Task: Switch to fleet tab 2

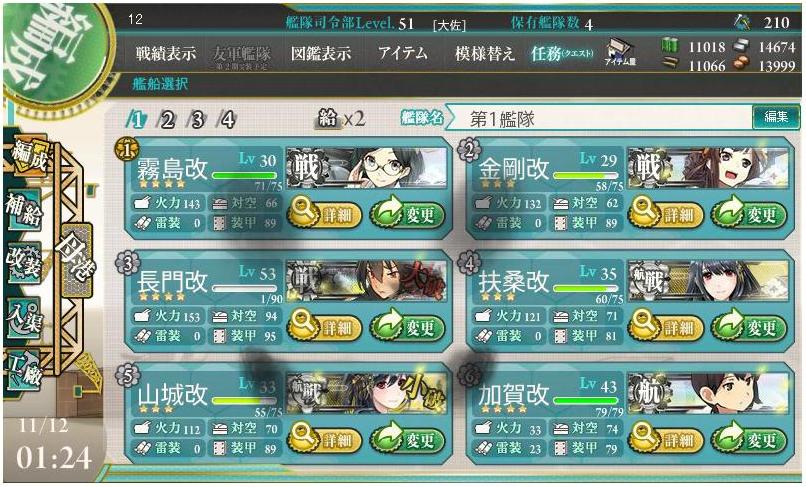Action: tap(167, 119)
